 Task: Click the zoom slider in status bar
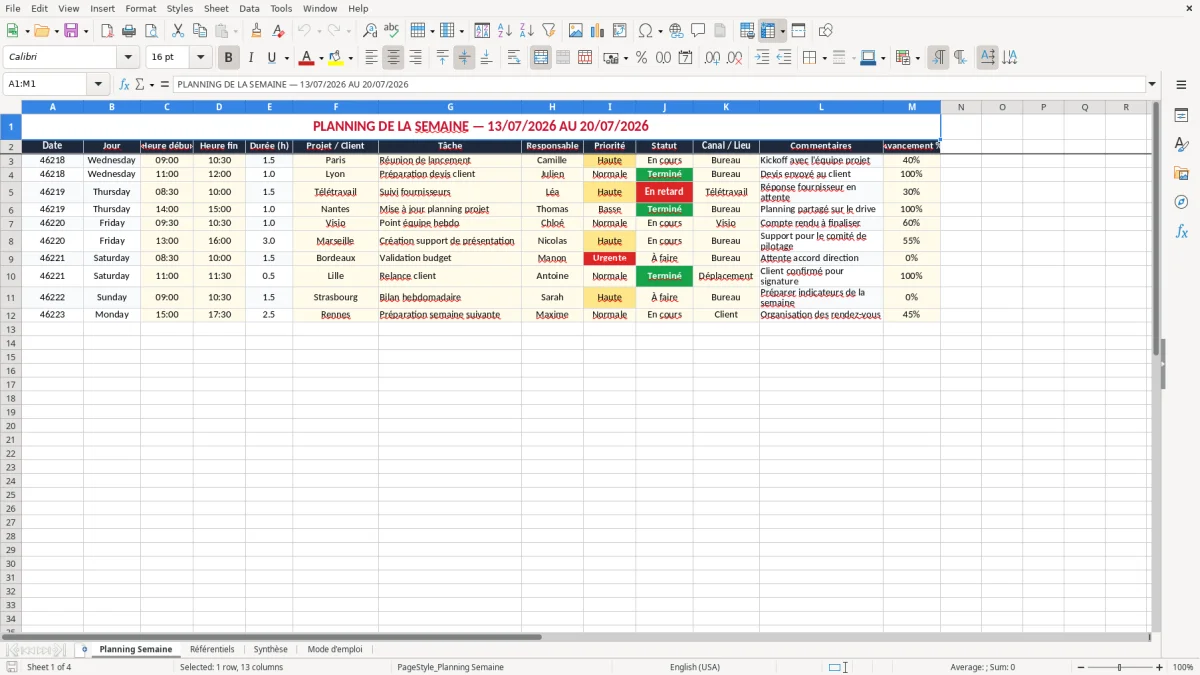(1120, 667)
